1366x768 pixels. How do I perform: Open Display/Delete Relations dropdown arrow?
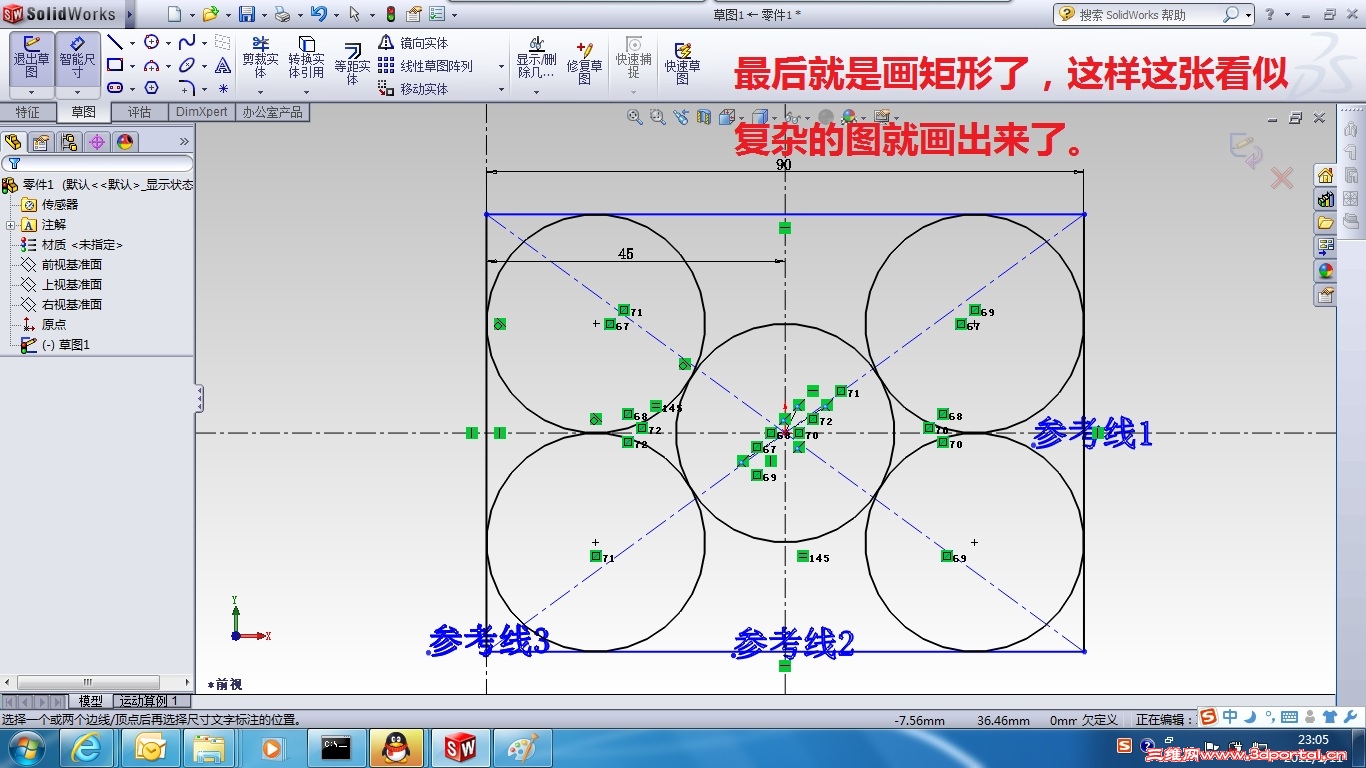tap(536, 92)
